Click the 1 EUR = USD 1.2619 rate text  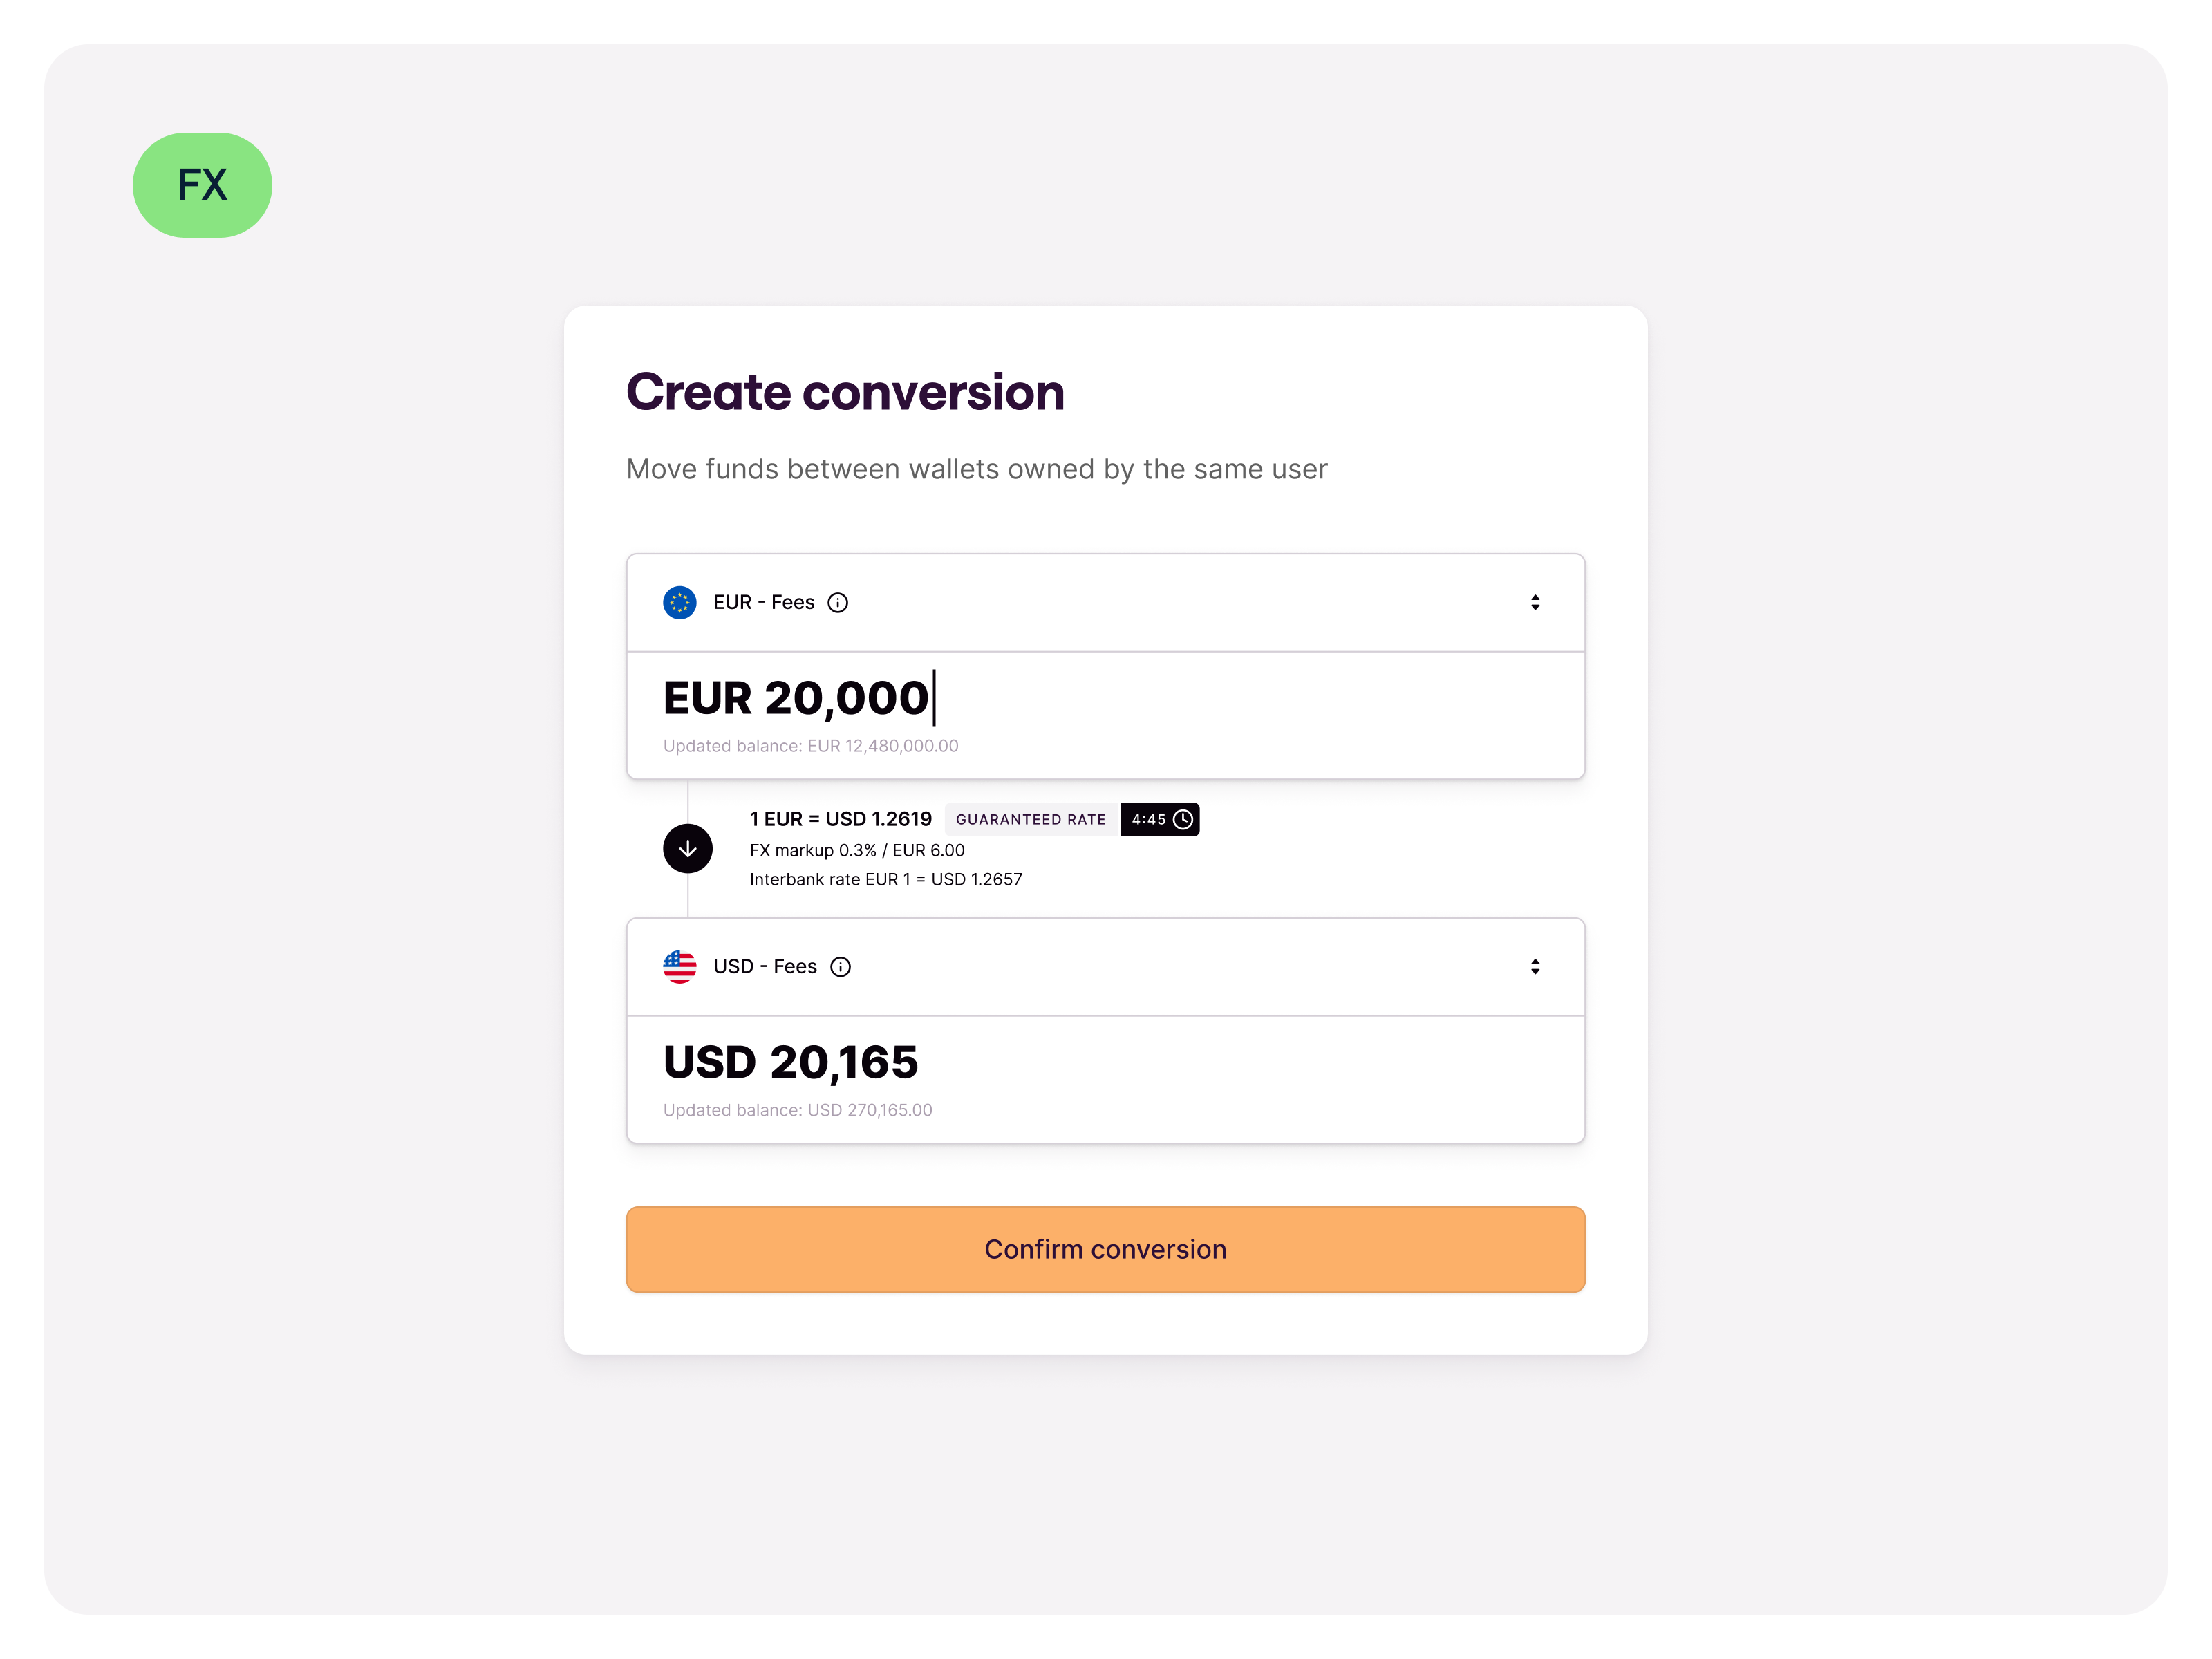pos(840,818)
